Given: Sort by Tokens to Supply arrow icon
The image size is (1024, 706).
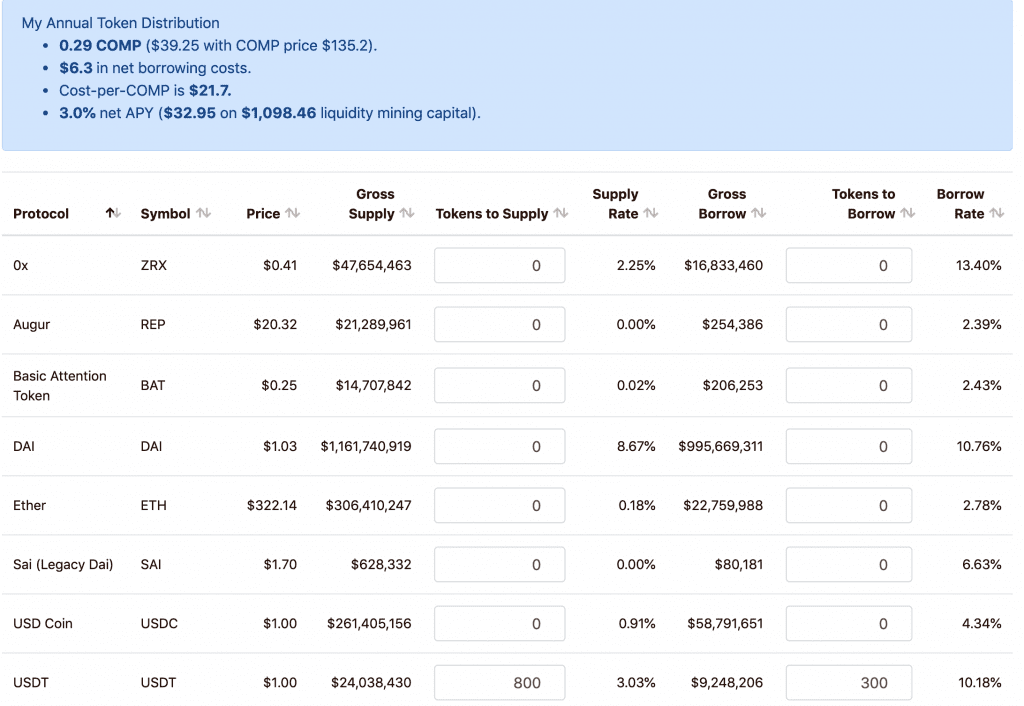Looking at the screenshot, I should 560,214.
